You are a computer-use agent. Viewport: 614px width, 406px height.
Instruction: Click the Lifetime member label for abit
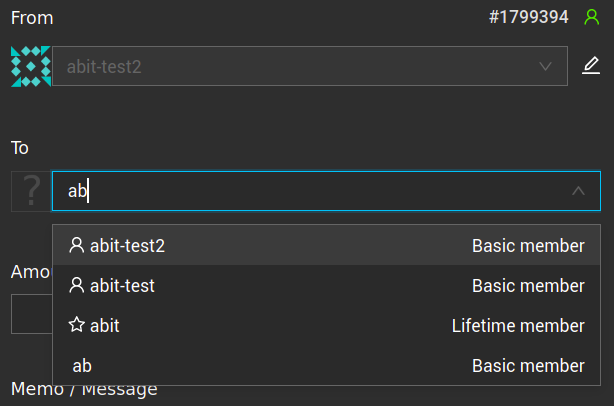point(518,326)
